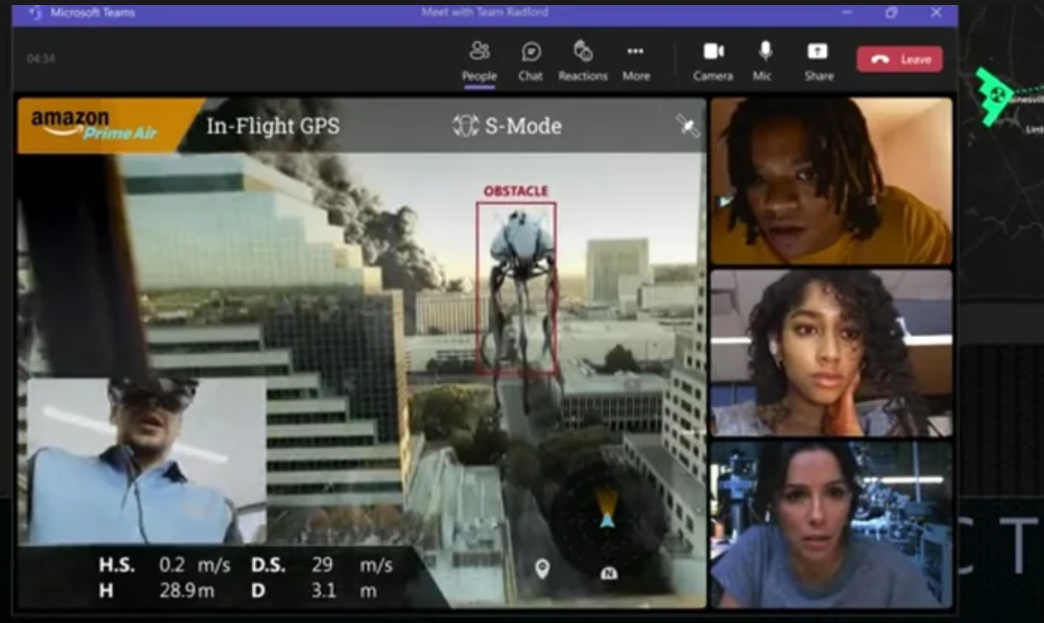This screenshot has width=1044, height=623.
Task: Click the "Meet with Team Radford" title
Action: click(x=485, y=12)
